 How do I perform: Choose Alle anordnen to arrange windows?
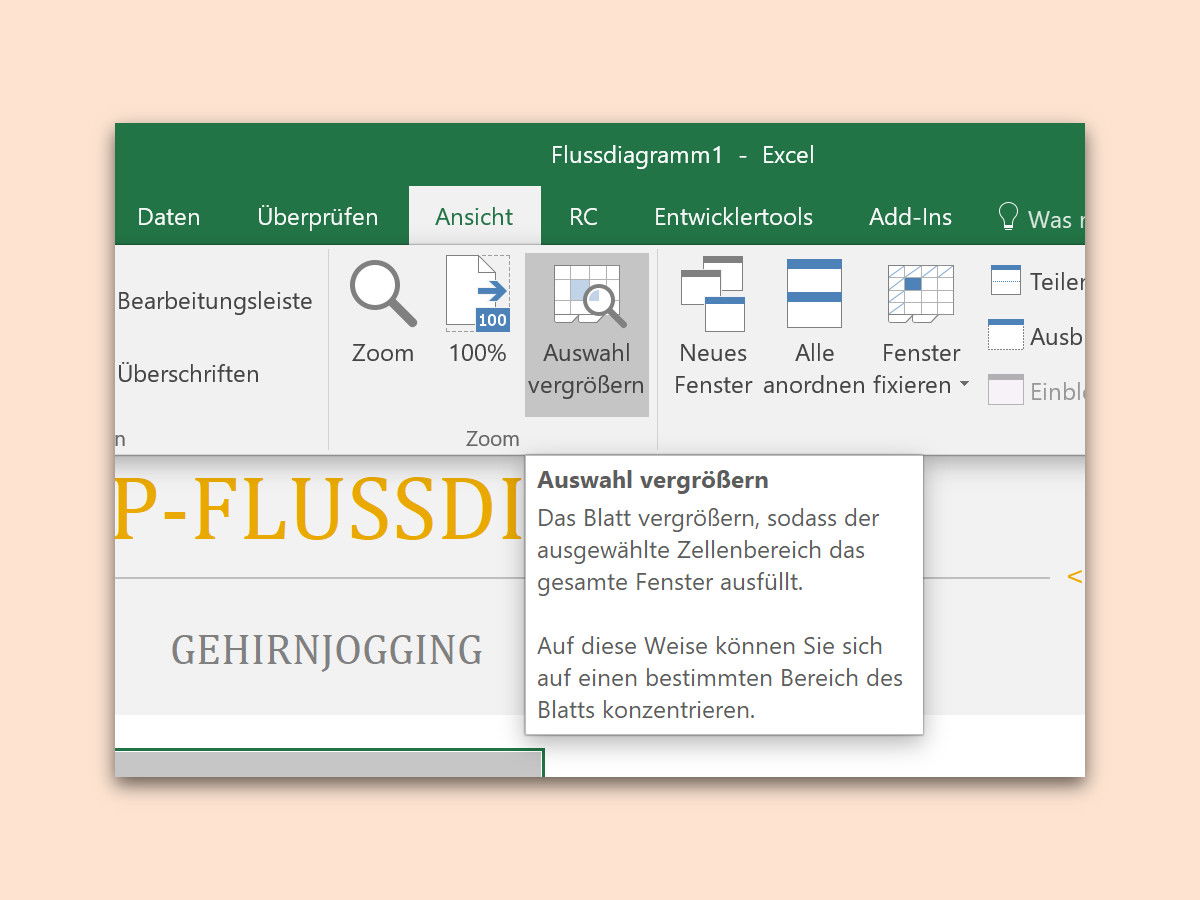814,293
